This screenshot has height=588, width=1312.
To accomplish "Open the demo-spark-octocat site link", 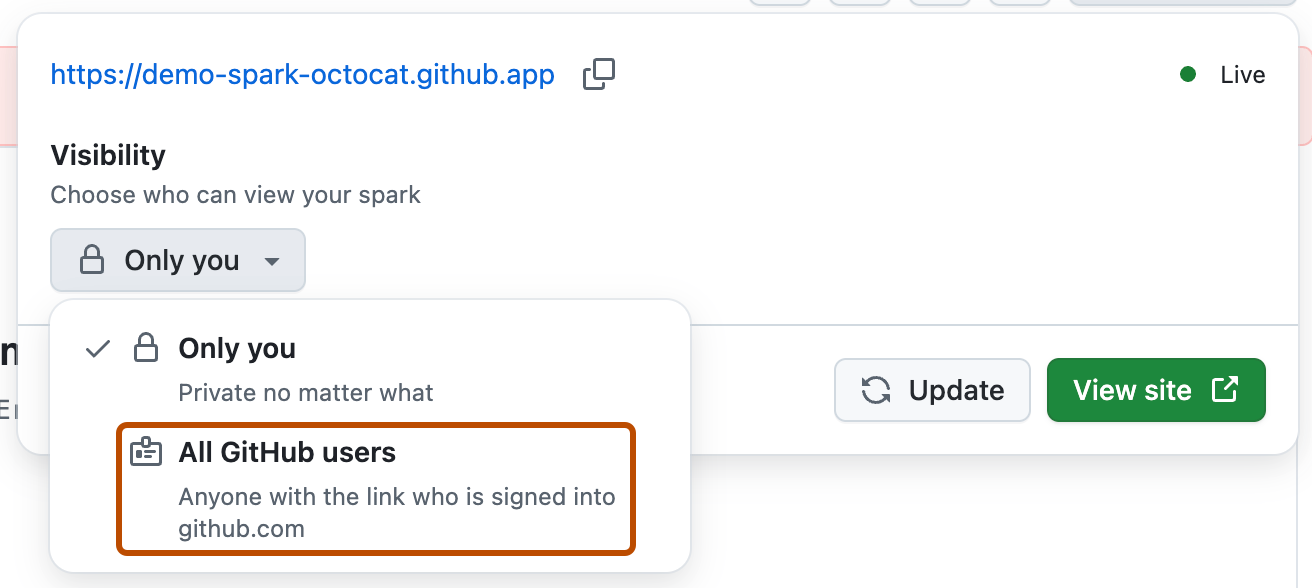I will click(302, 74).
